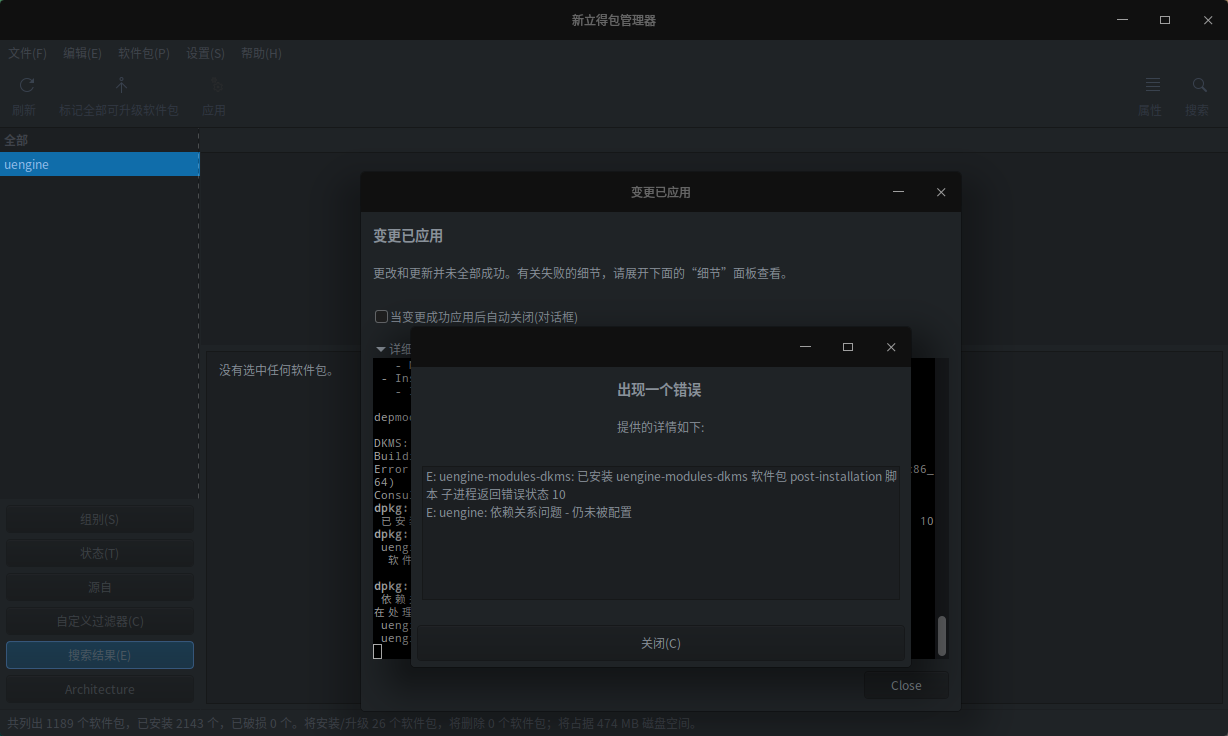Maximize the main package manager window

(x=1165, y=20)
